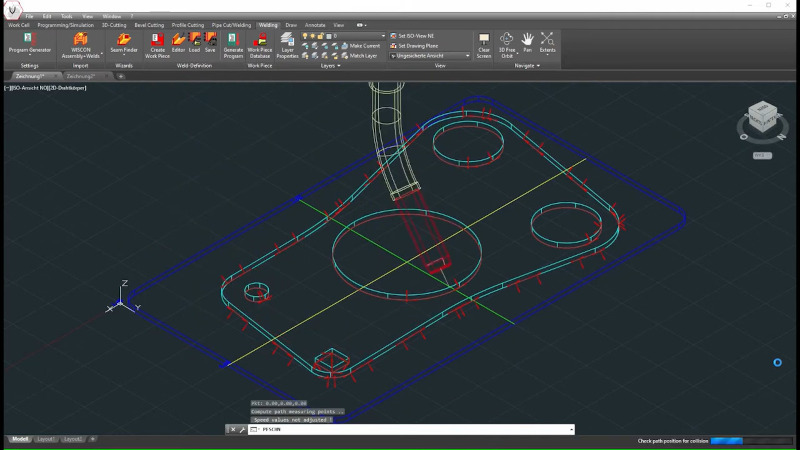Click the Set ISO-View NE icon
800x450 pixels.
(x=393, y=36)
